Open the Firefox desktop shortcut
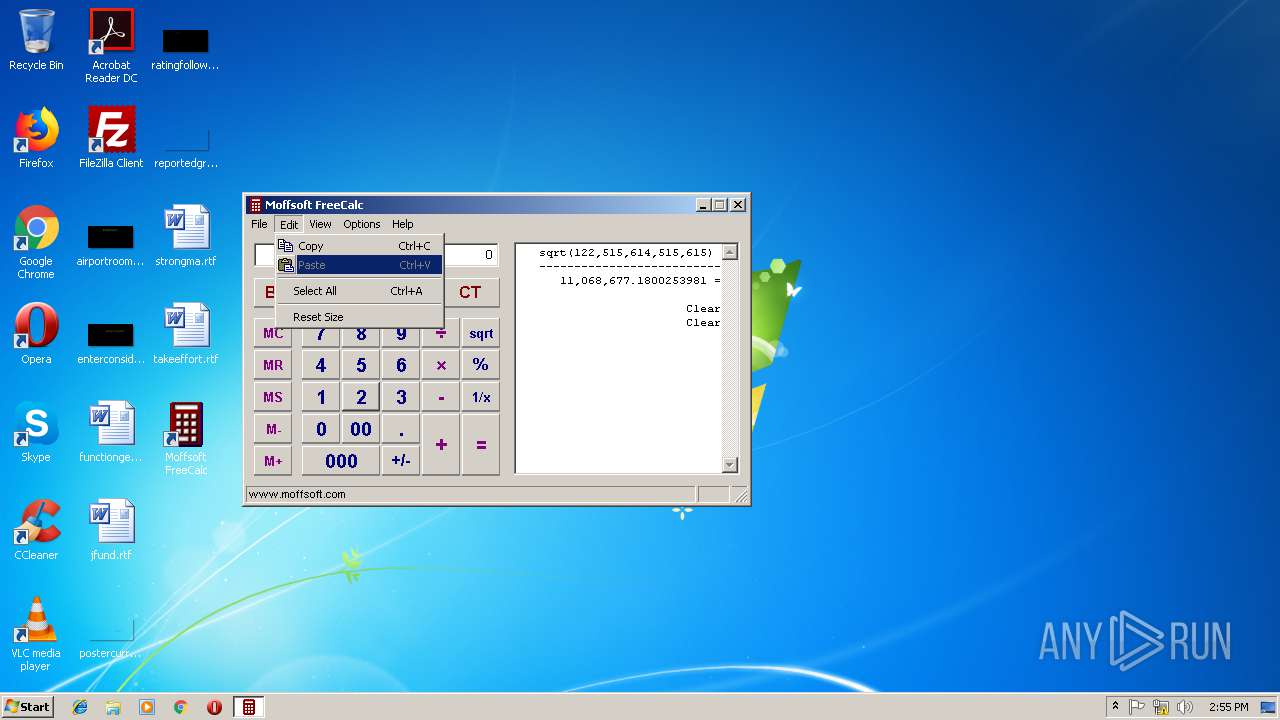The width and height of the screenshot is (1280, 720). click(36, 138)
